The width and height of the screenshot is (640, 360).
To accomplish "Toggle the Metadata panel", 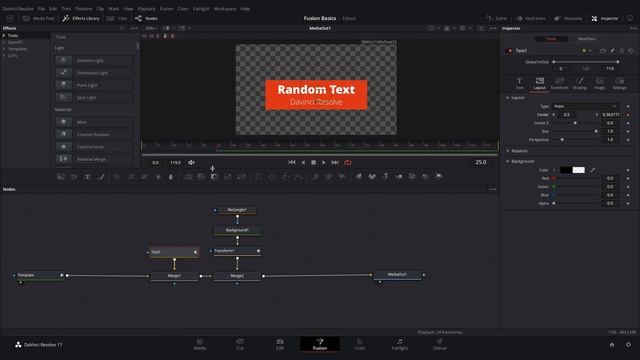I will pyautogui.click(x=568, y=18).
